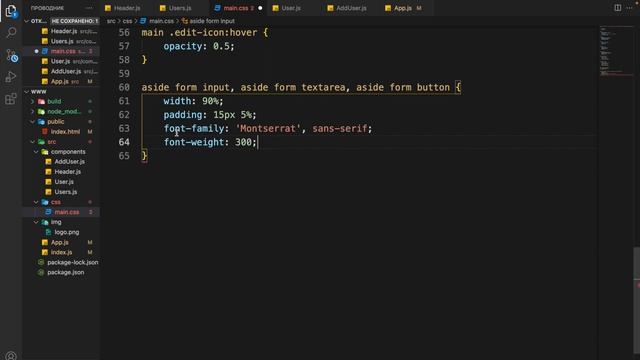Open Users.js in components folder
The image size is (640, 360).
point(61,192)
